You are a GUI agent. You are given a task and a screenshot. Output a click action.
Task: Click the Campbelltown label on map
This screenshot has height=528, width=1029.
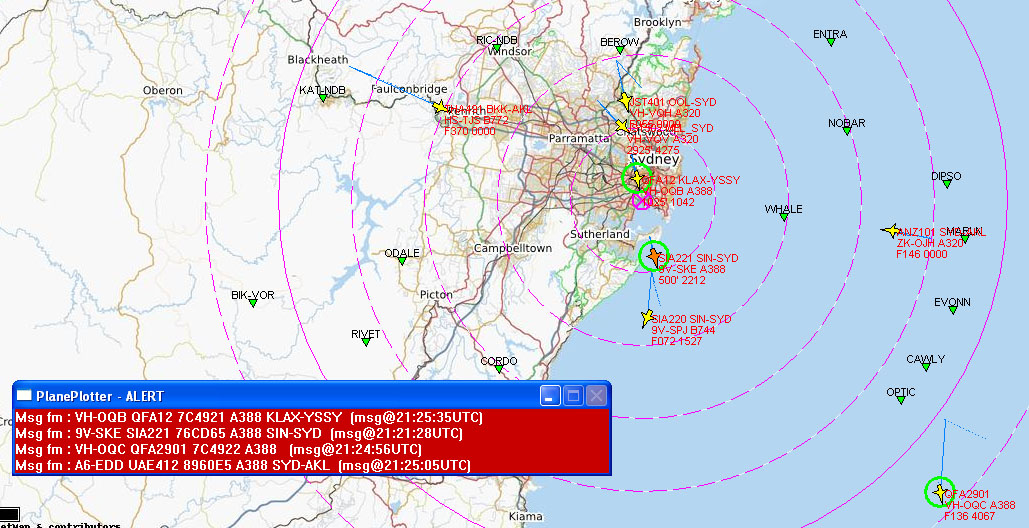tap(513, 249)
